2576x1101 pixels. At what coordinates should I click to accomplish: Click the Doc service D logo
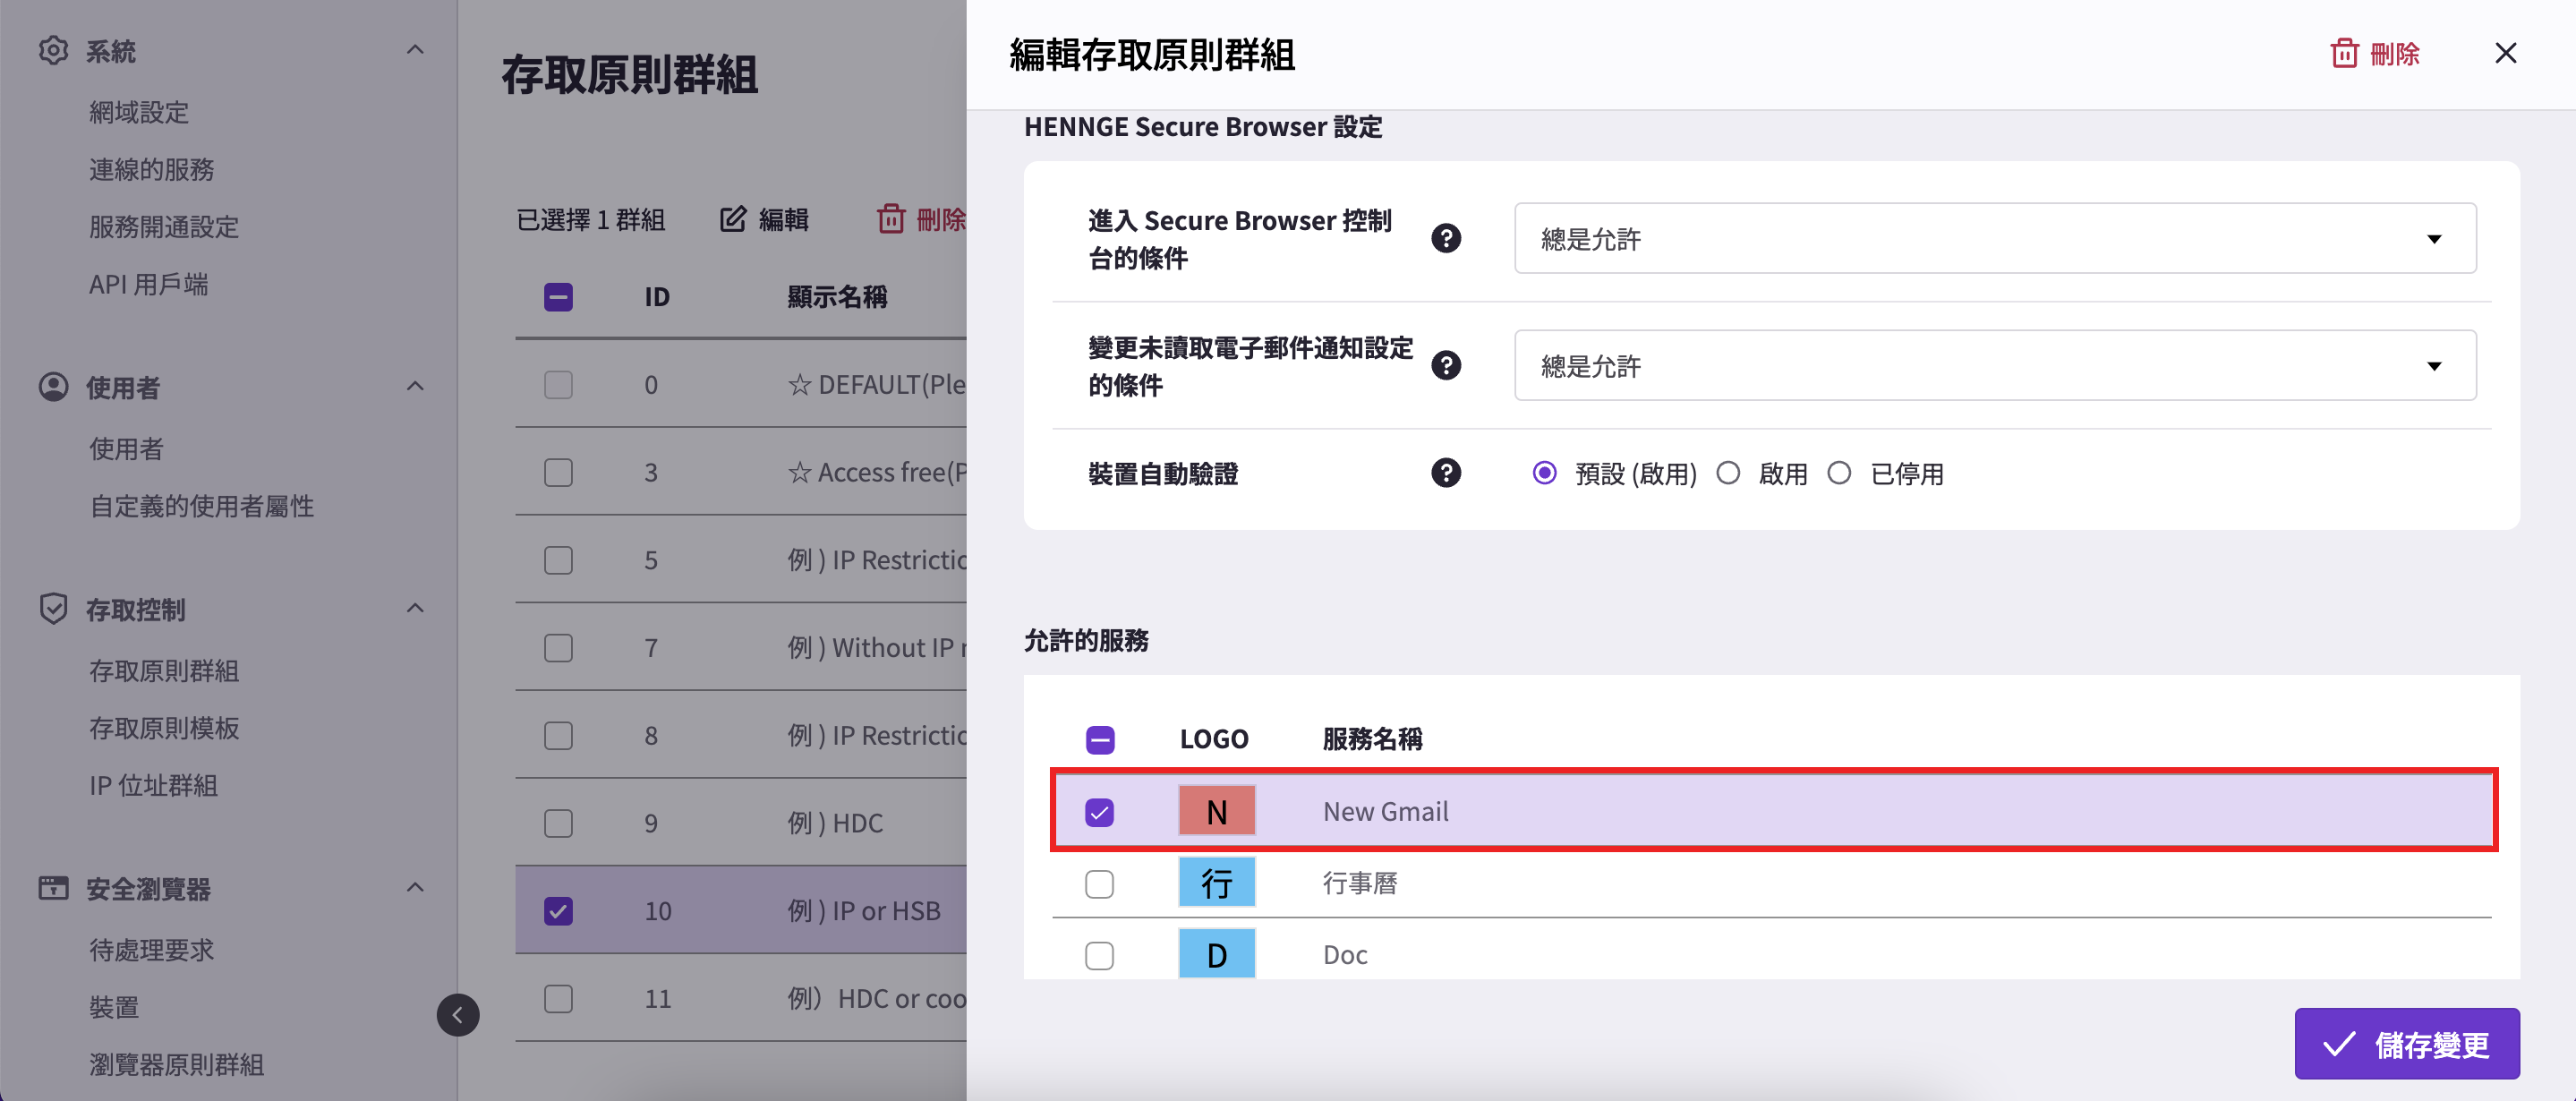point(1216,954)
